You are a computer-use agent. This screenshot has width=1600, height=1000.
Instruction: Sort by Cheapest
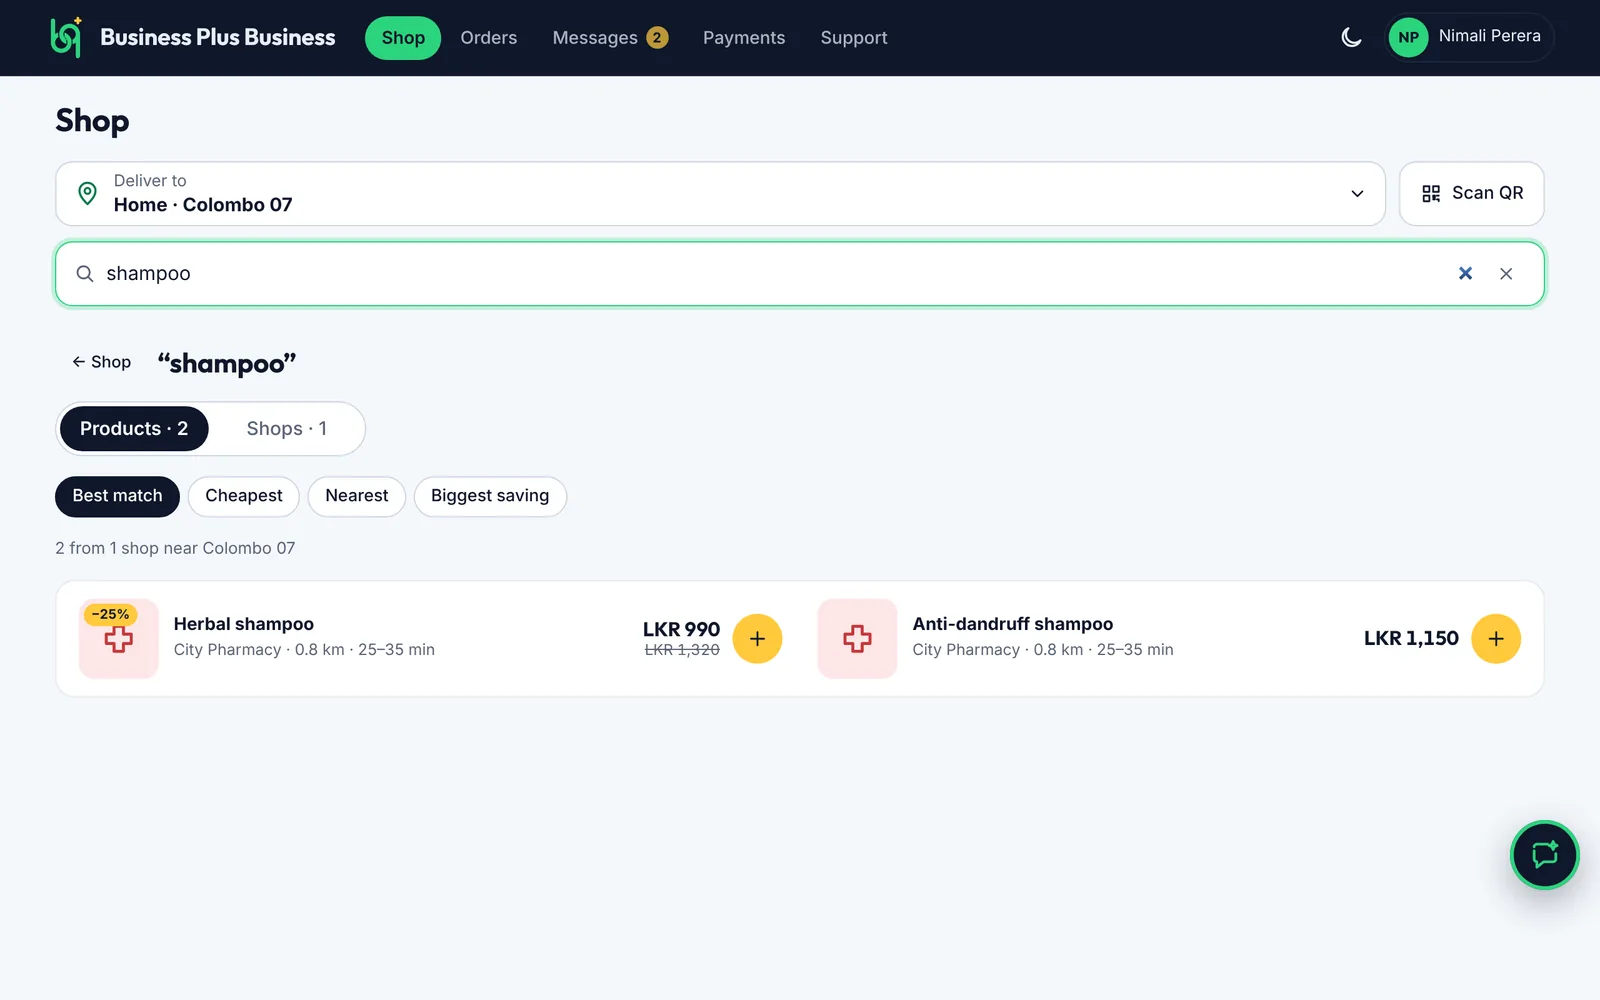point(244,496)
